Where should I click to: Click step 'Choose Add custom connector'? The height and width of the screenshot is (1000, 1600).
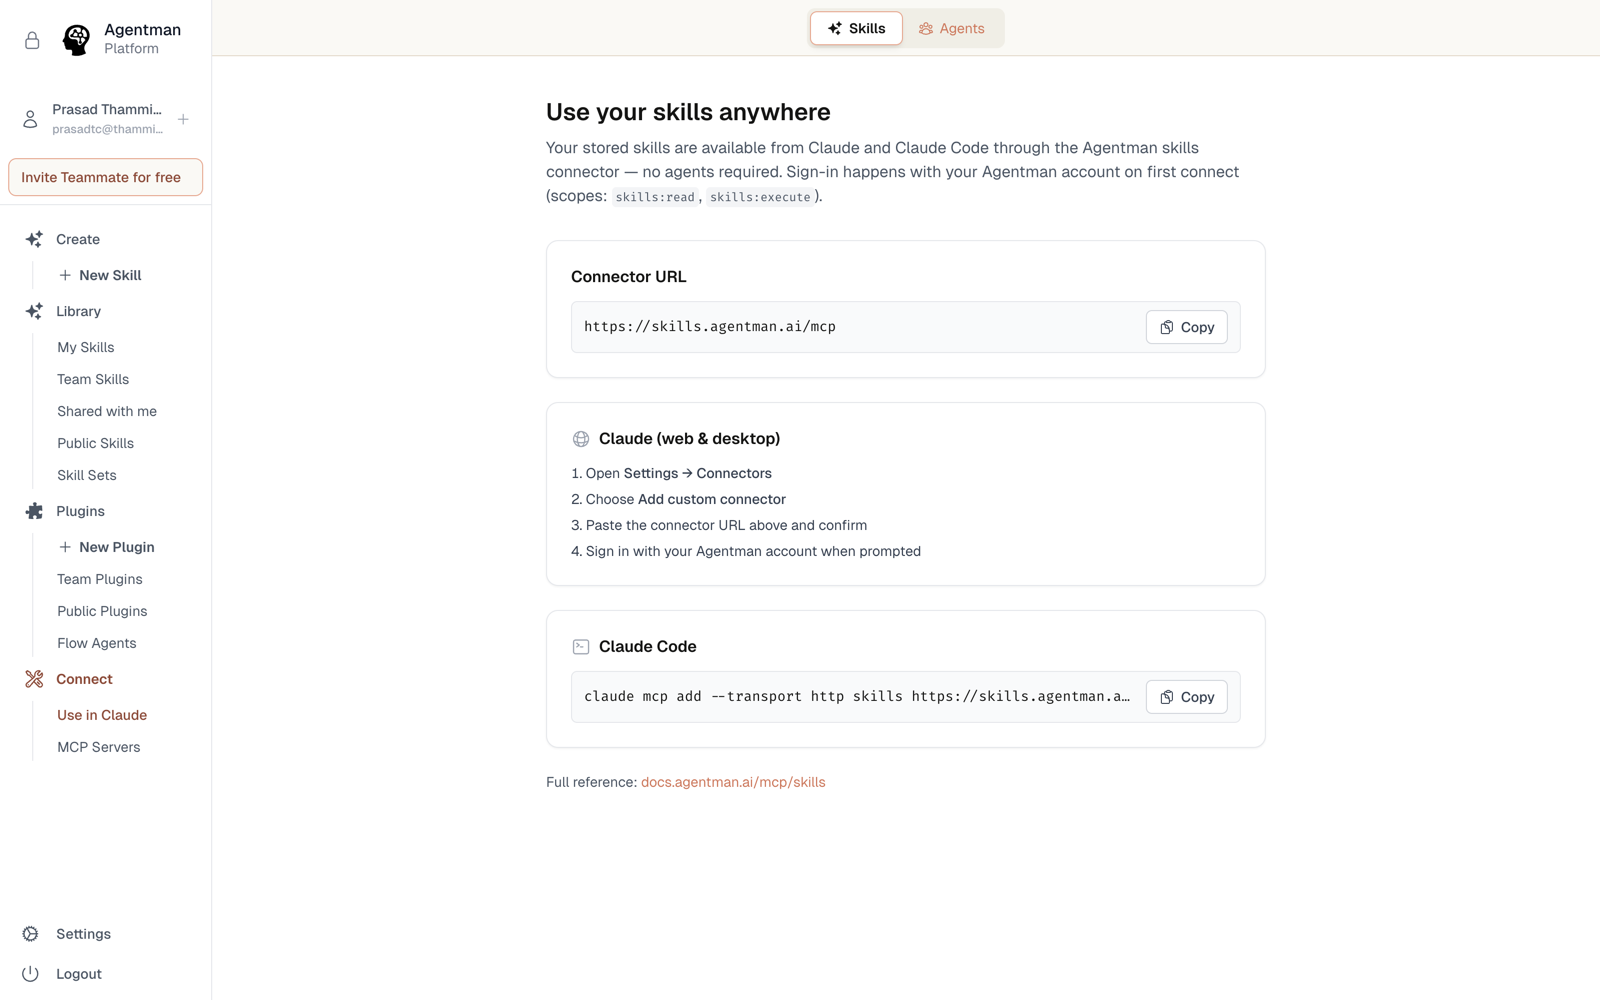coord(678,499)
